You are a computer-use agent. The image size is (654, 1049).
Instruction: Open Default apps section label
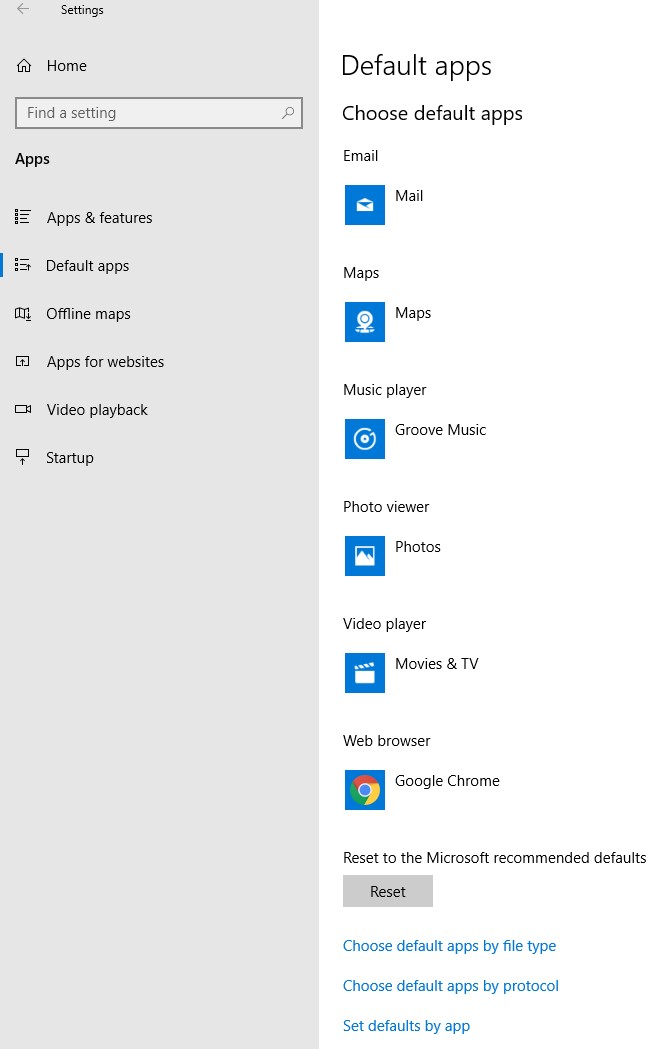(88, 266)
